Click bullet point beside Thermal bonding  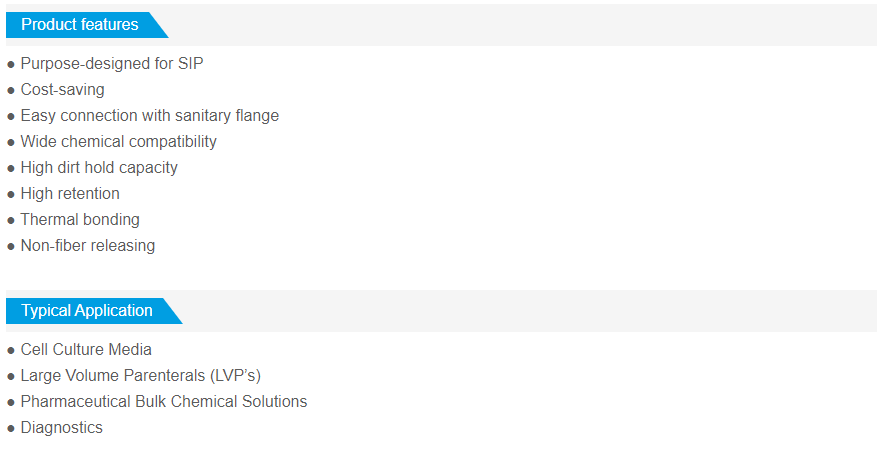click(x=11, y=220)
